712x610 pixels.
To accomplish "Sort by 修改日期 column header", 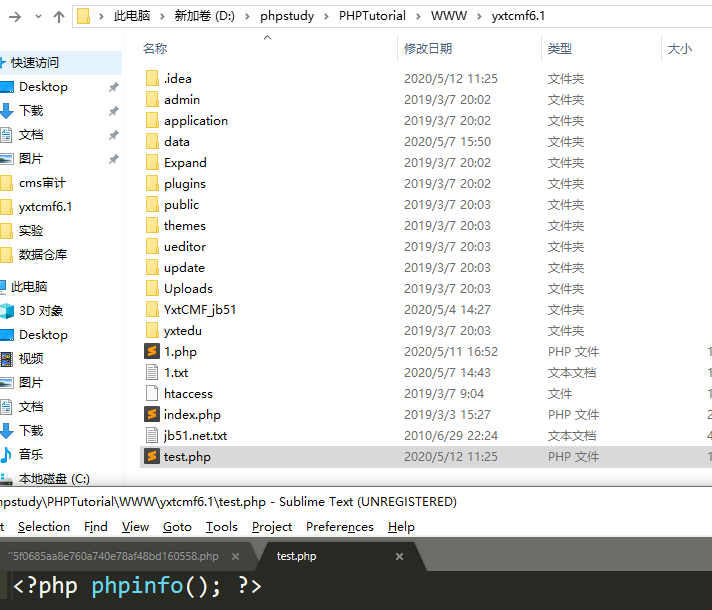I will (x=428, y=49).
